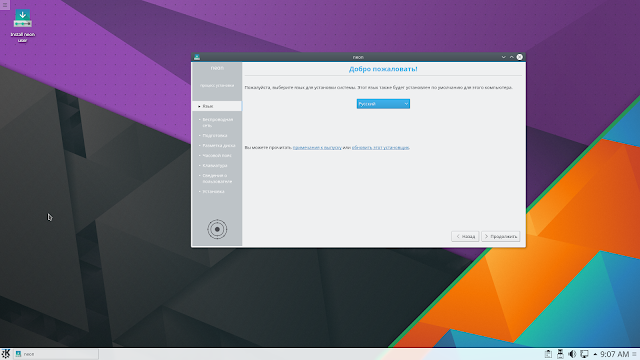Minimize the neon installer window
This screenshot has height=360, width=640.
[503, 57]
